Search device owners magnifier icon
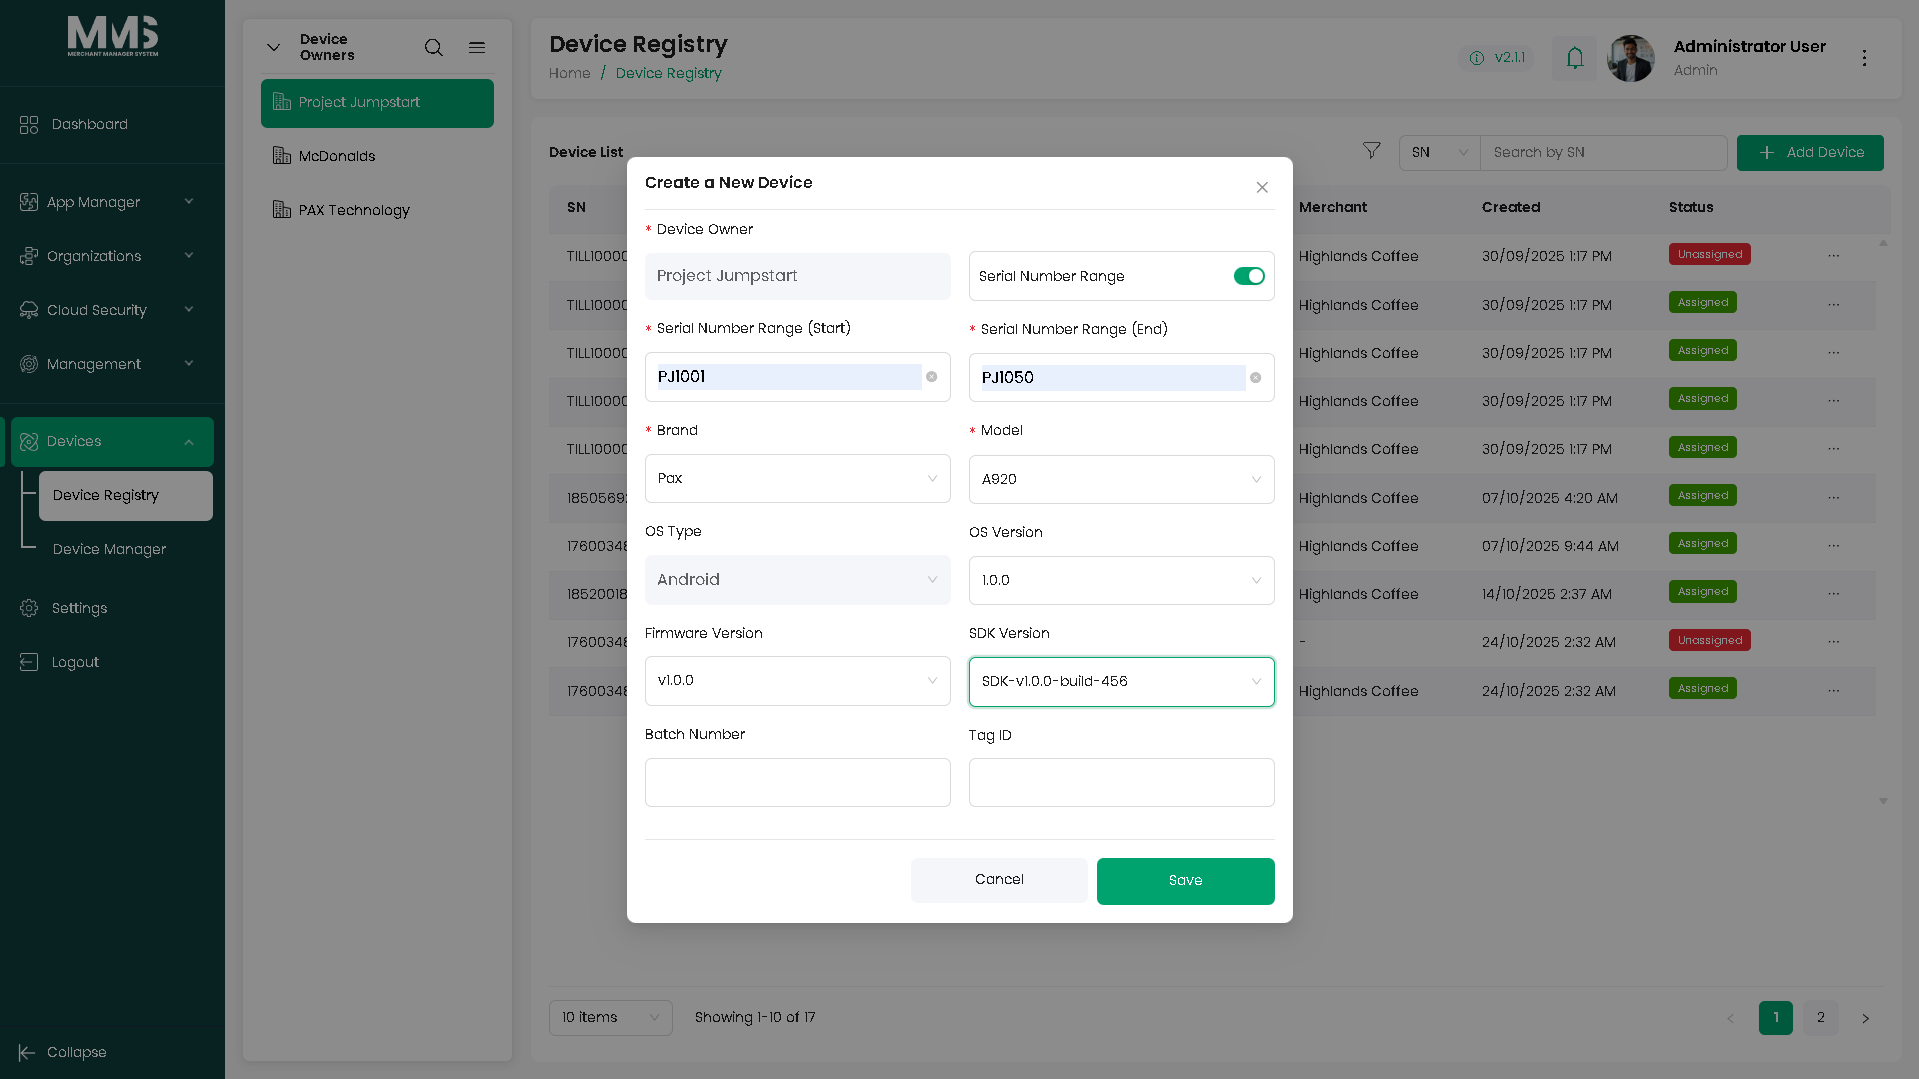Viewport: 1919px width, 1079px height. (433, 47)
